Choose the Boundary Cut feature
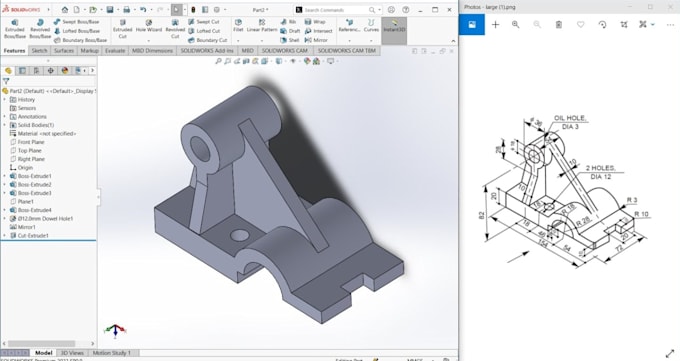680x361 pixels. (x=208, y=40)
